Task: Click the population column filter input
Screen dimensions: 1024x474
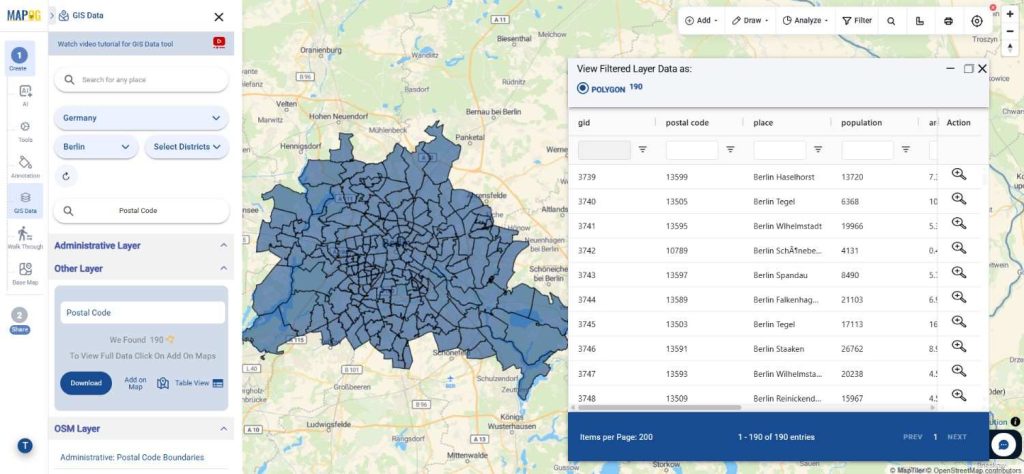Action: (x=867, y=150)
